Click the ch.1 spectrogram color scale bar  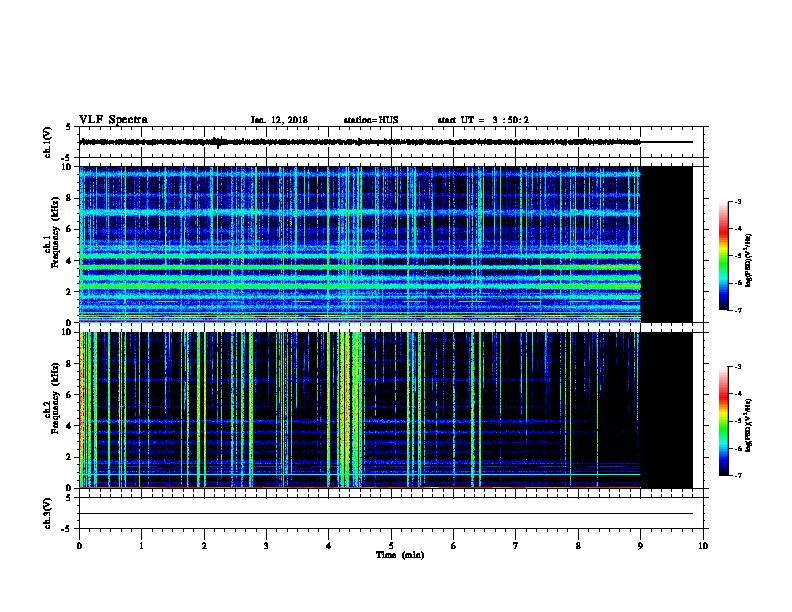point(724,256)
